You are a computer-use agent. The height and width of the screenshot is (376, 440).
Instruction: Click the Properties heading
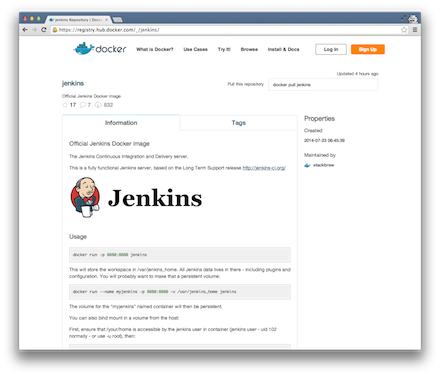[319, 119]
